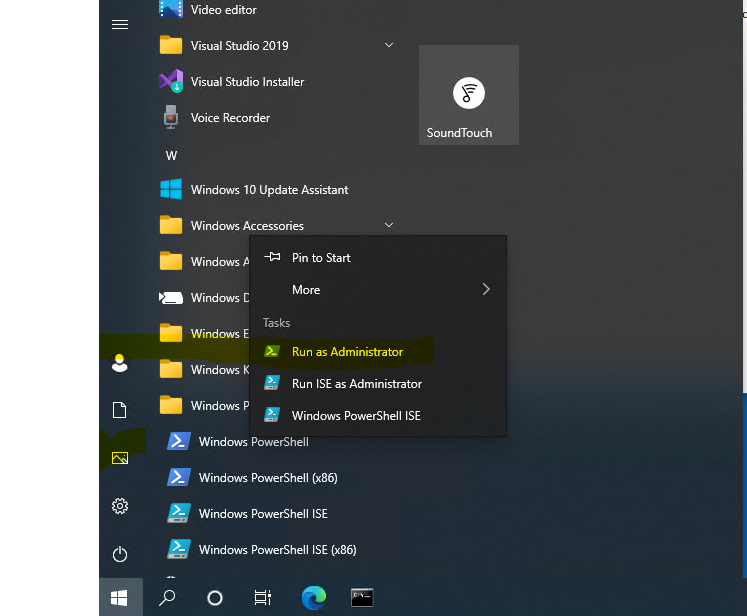Open Task View on the taskbar
This screenshot has height=616, width=747.
[262, 597]
